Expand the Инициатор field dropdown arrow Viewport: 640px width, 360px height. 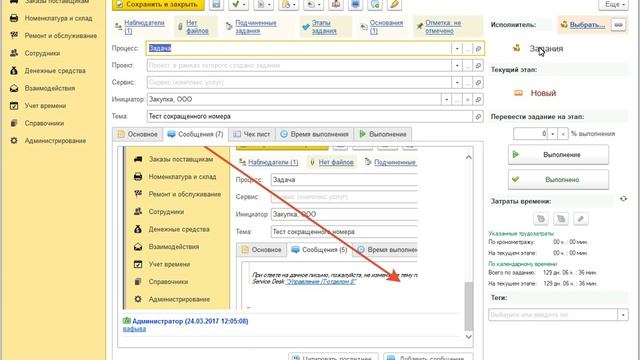[x=447, y=100]
